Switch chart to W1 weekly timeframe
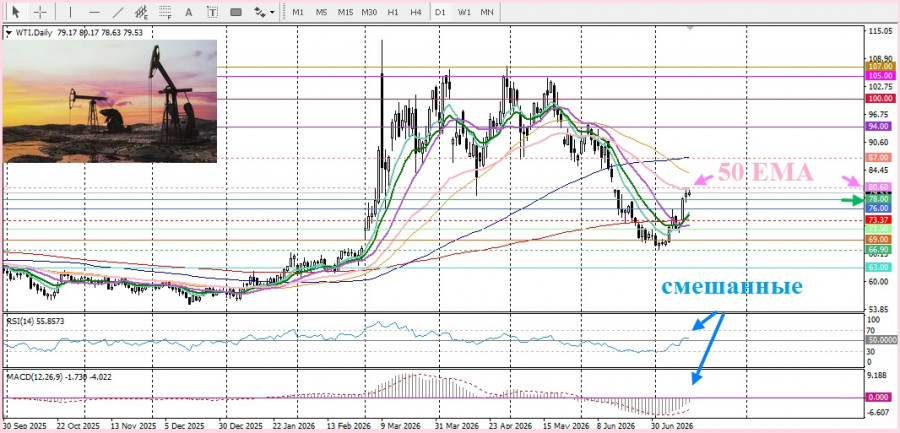Screen dimensions: 900x433 [x=464, y=11]
